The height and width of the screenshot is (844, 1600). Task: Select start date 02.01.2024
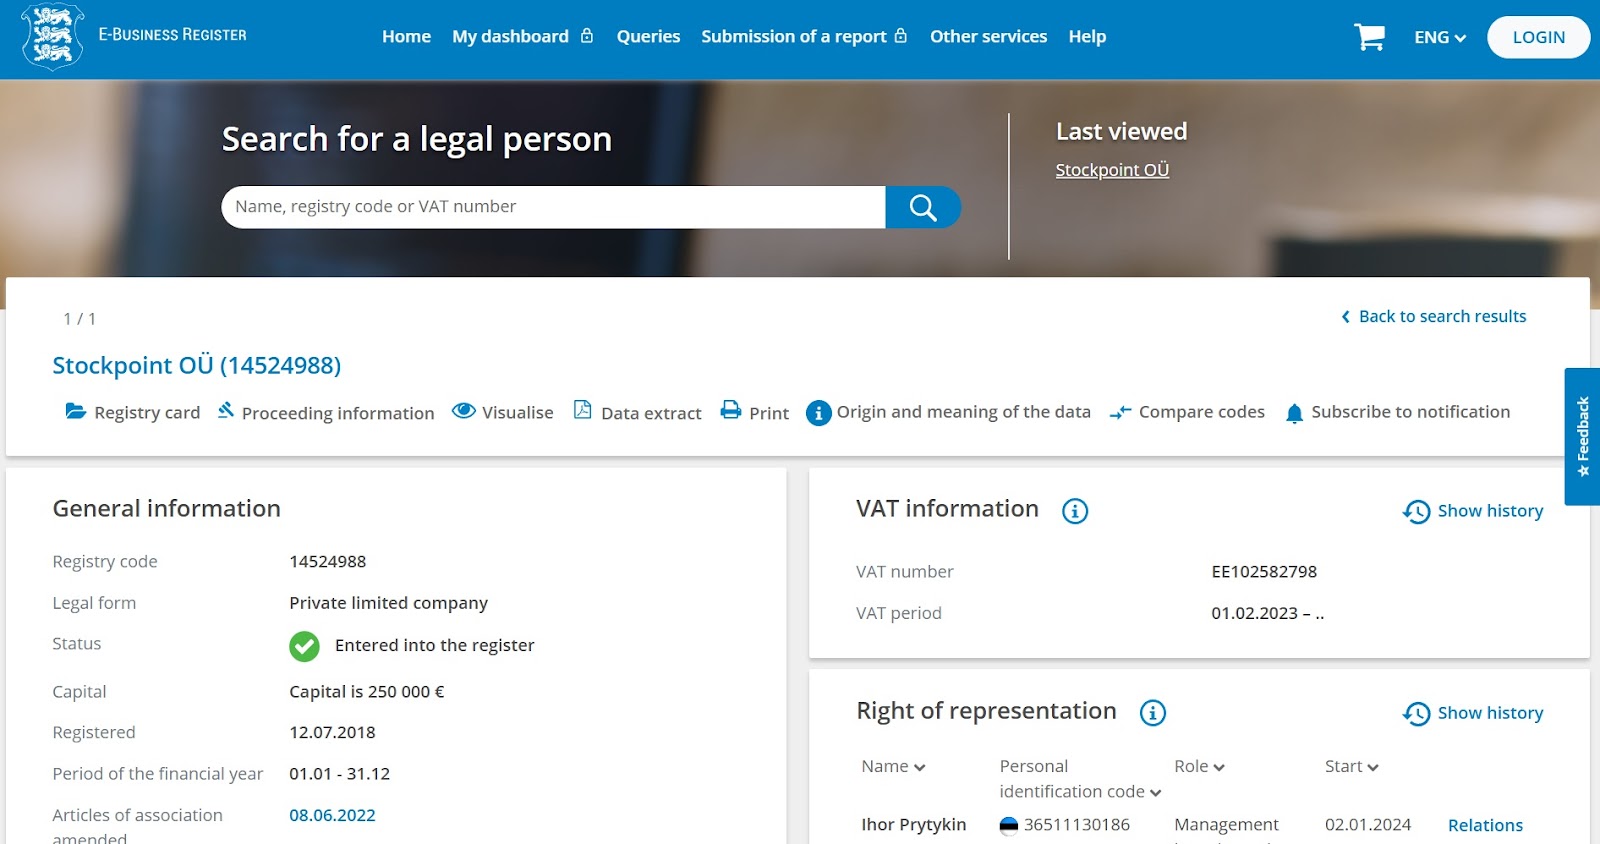[x=1367, y=825]
